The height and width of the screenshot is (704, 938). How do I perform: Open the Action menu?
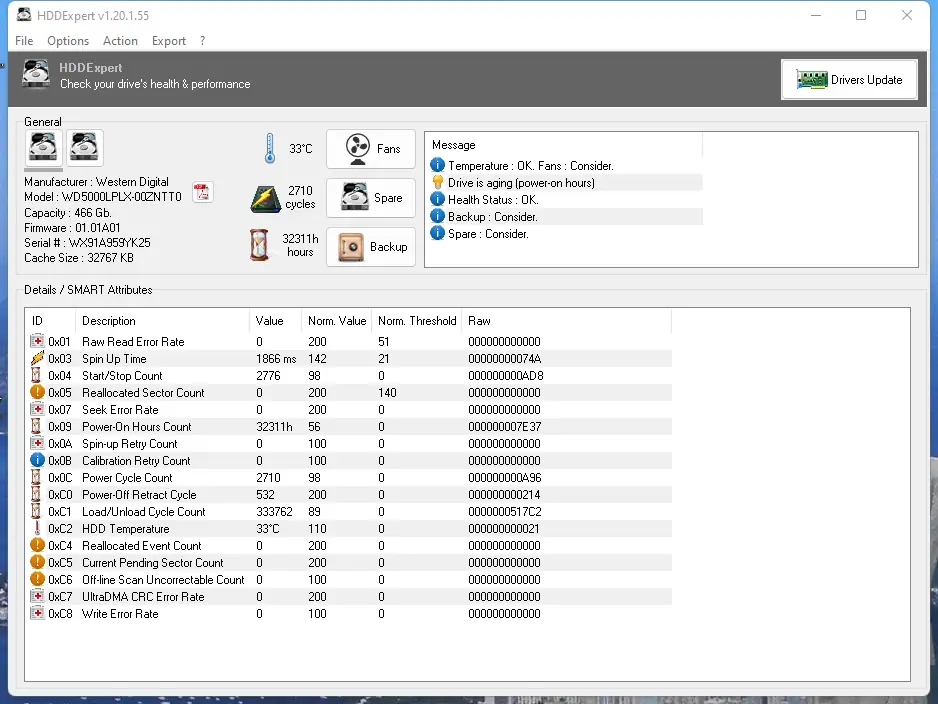(120, 41)
